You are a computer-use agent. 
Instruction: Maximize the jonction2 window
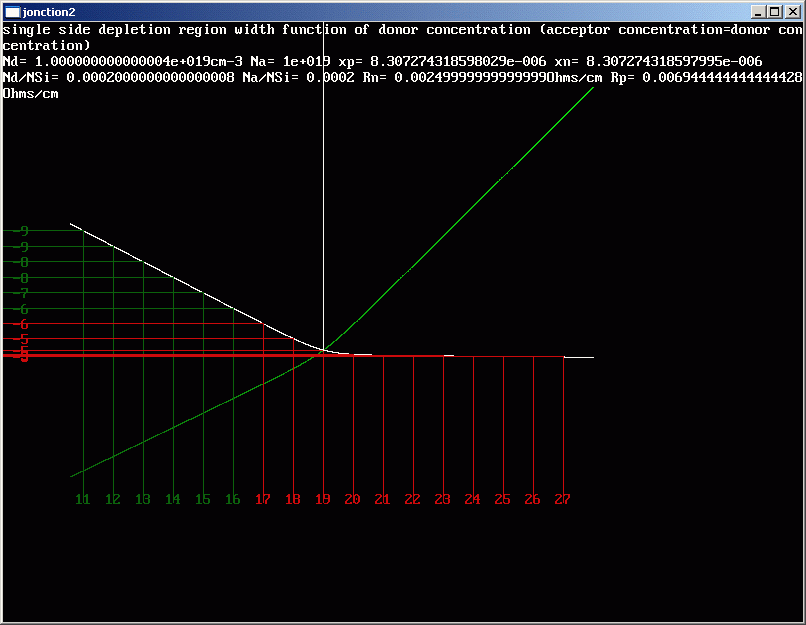coord(775,11)
